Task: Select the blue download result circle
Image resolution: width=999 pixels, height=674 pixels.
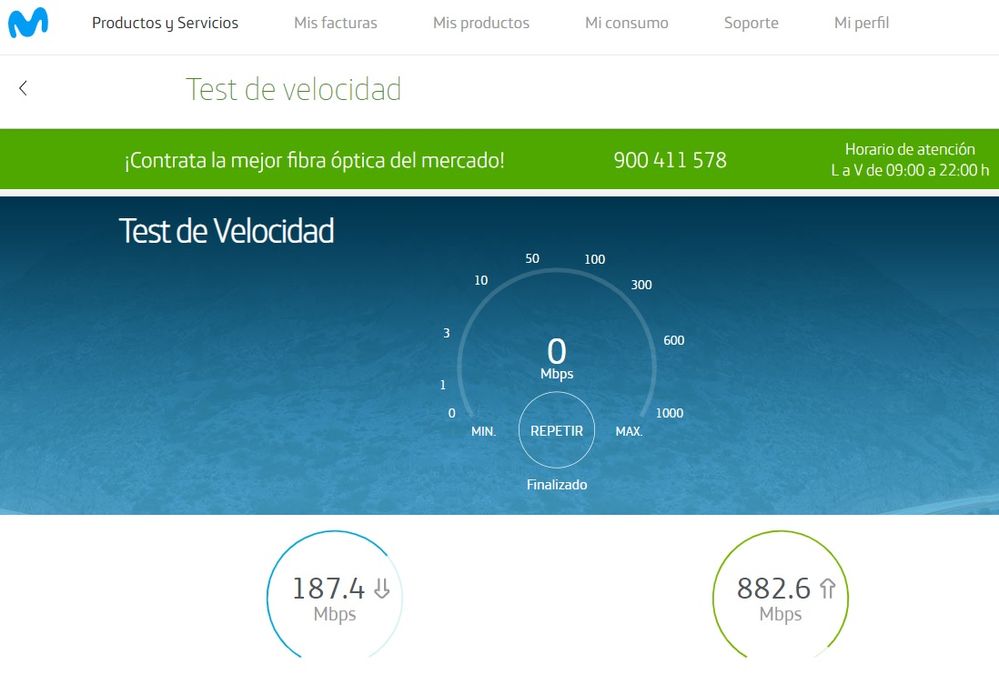Action: click(334, 596)
